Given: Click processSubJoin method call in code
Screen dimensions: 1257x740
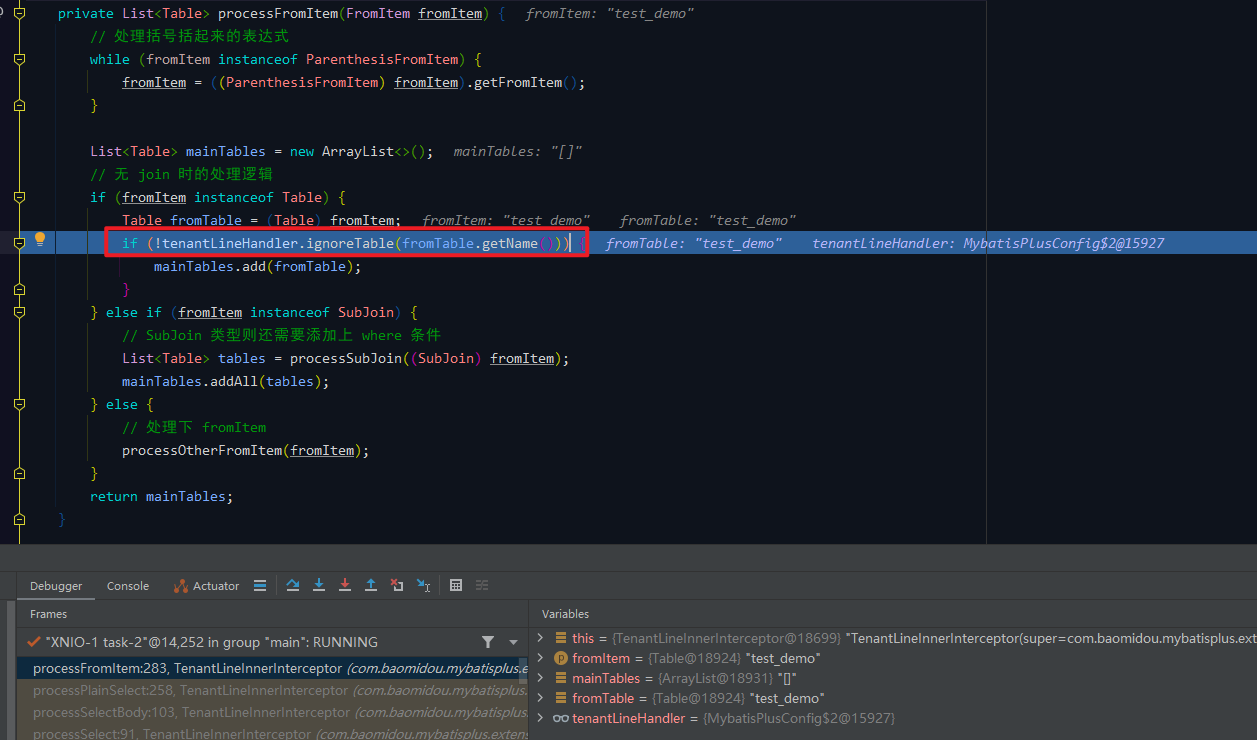Looking at the screenshot, I should pos(346,358).
